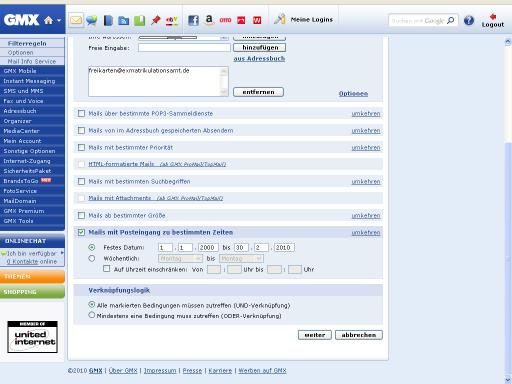Click the Freie Eingabe text field
The width and height of the screenshot is (512, 384).
pyautogui.click(x=184, y=48)
